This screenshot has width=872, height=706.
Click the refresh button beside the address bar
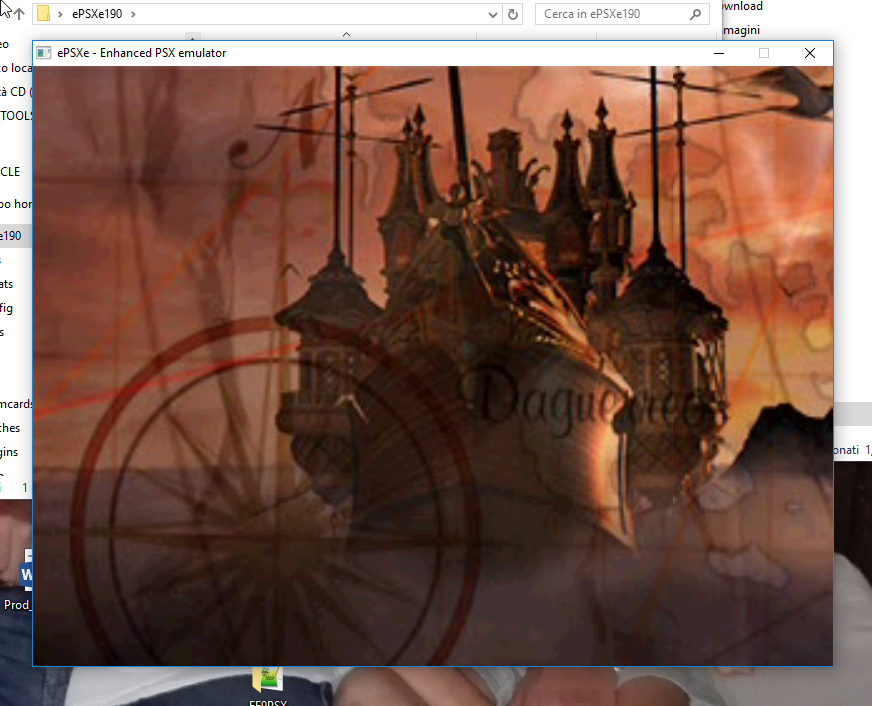513,14
